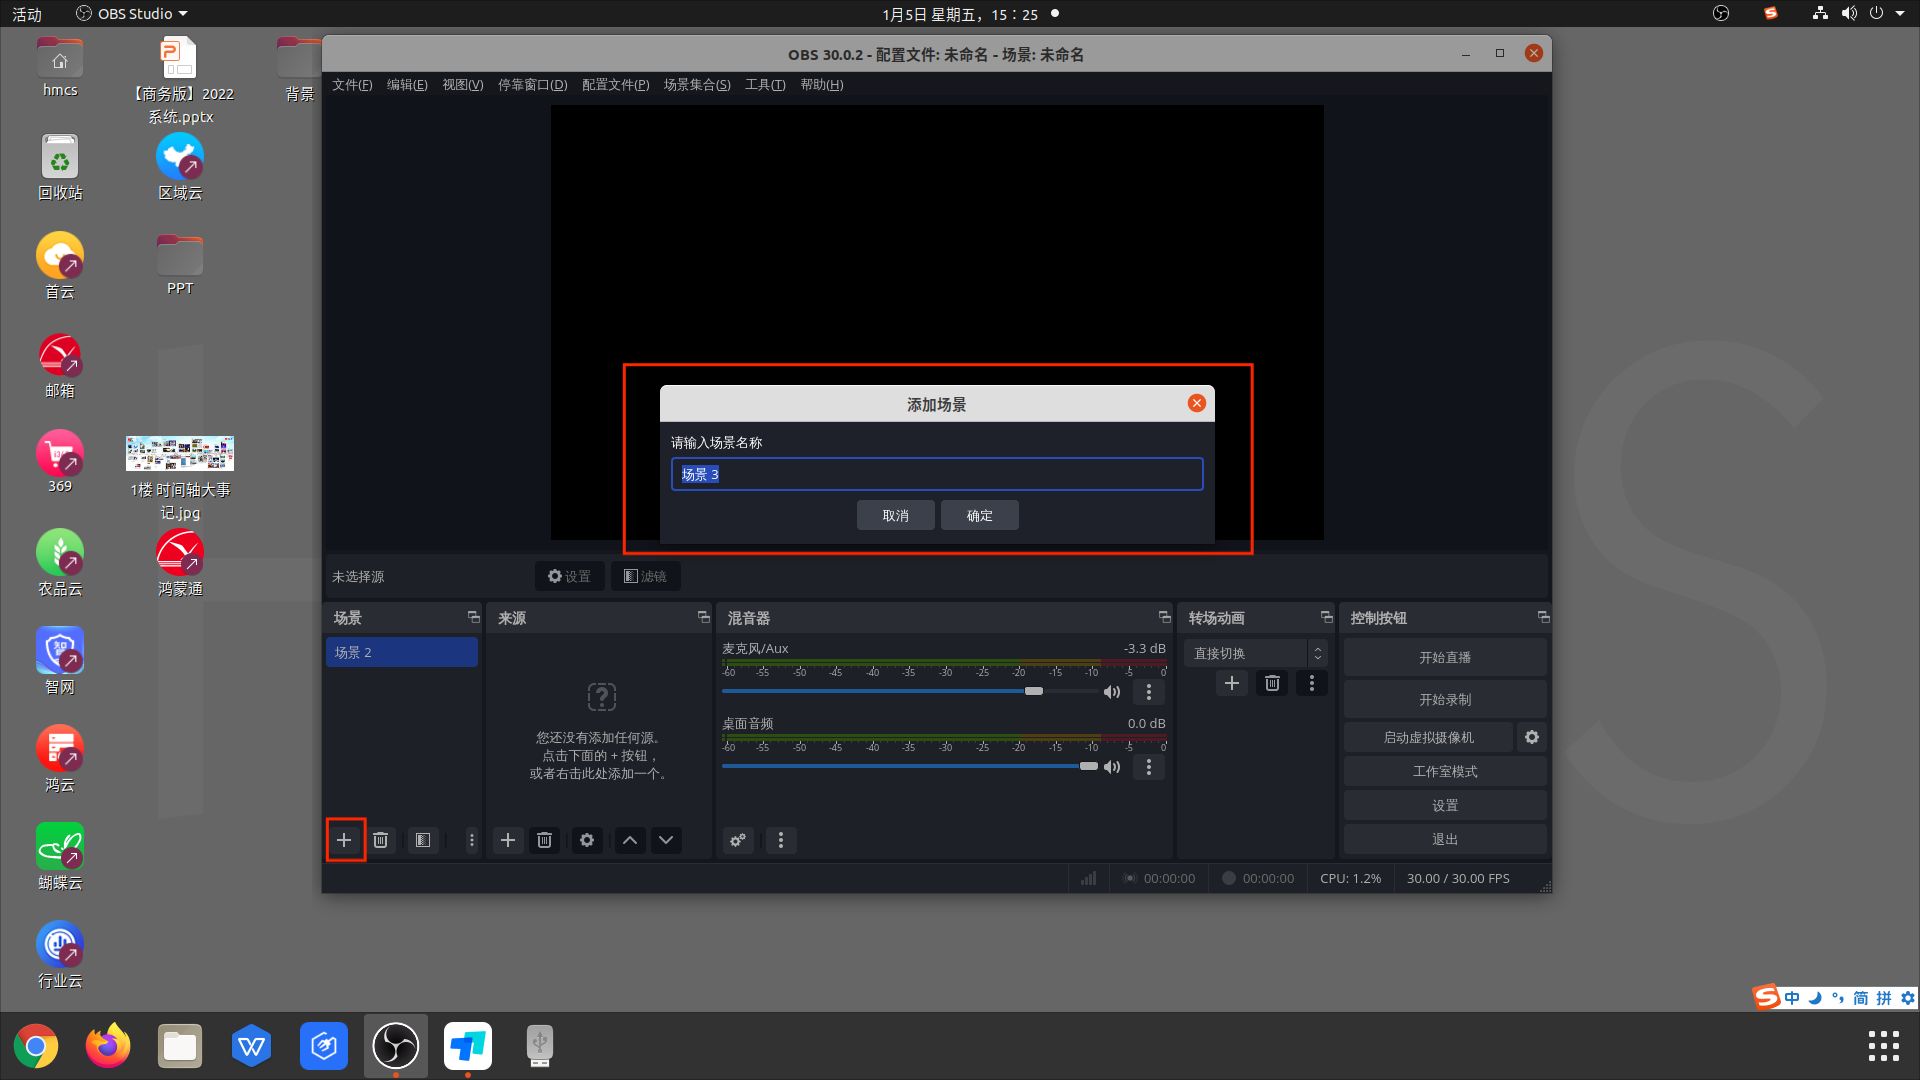Click 确定 in the add scene dialog
This screenshot has width=1920, height=1080.
pyautogui.click(x=979, y=515)
